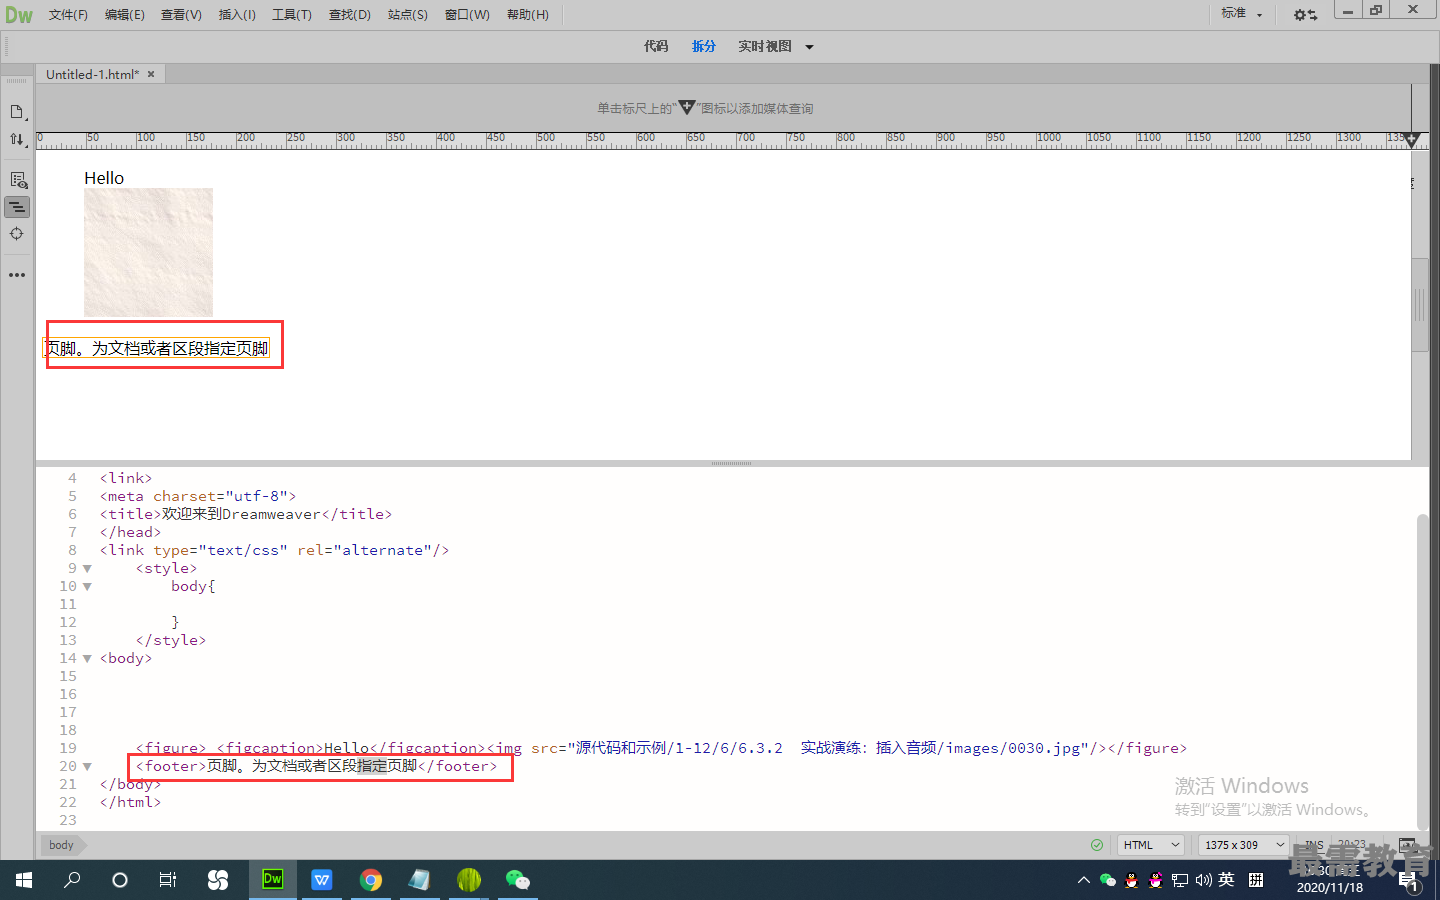Click the figure code on line 19
Image resolution: width=1440 pixels, height=900 pixels.
(x=661, y=748)
